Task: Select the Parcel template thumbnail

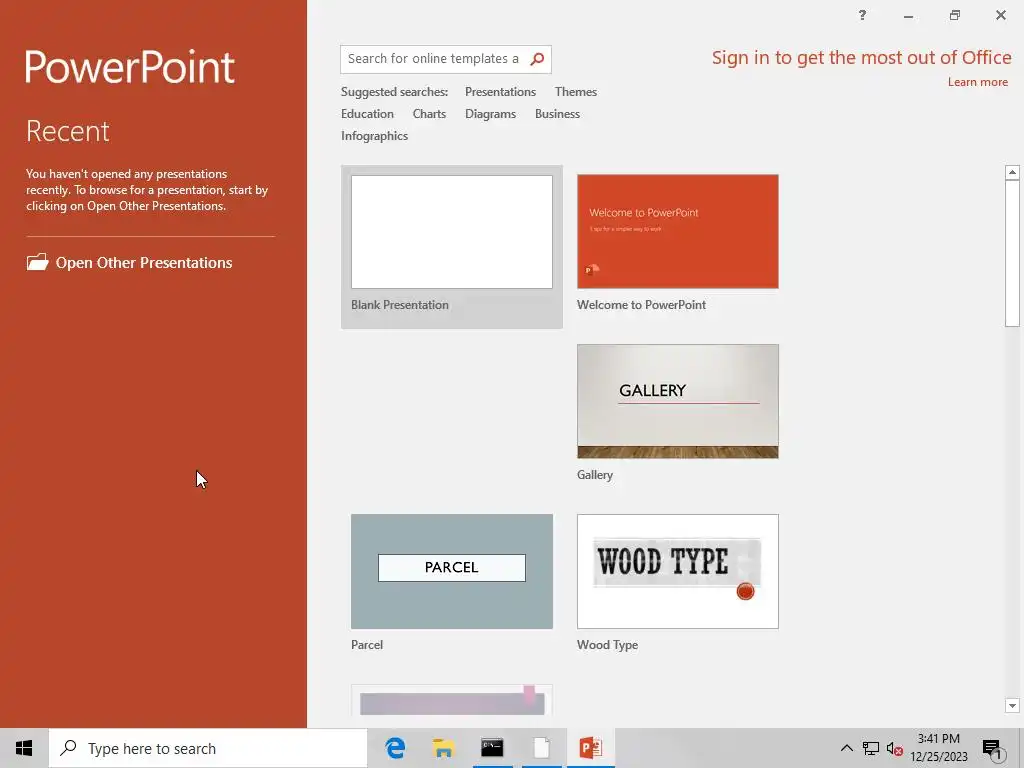Action: pyautogui.click(x=452, y=571)
